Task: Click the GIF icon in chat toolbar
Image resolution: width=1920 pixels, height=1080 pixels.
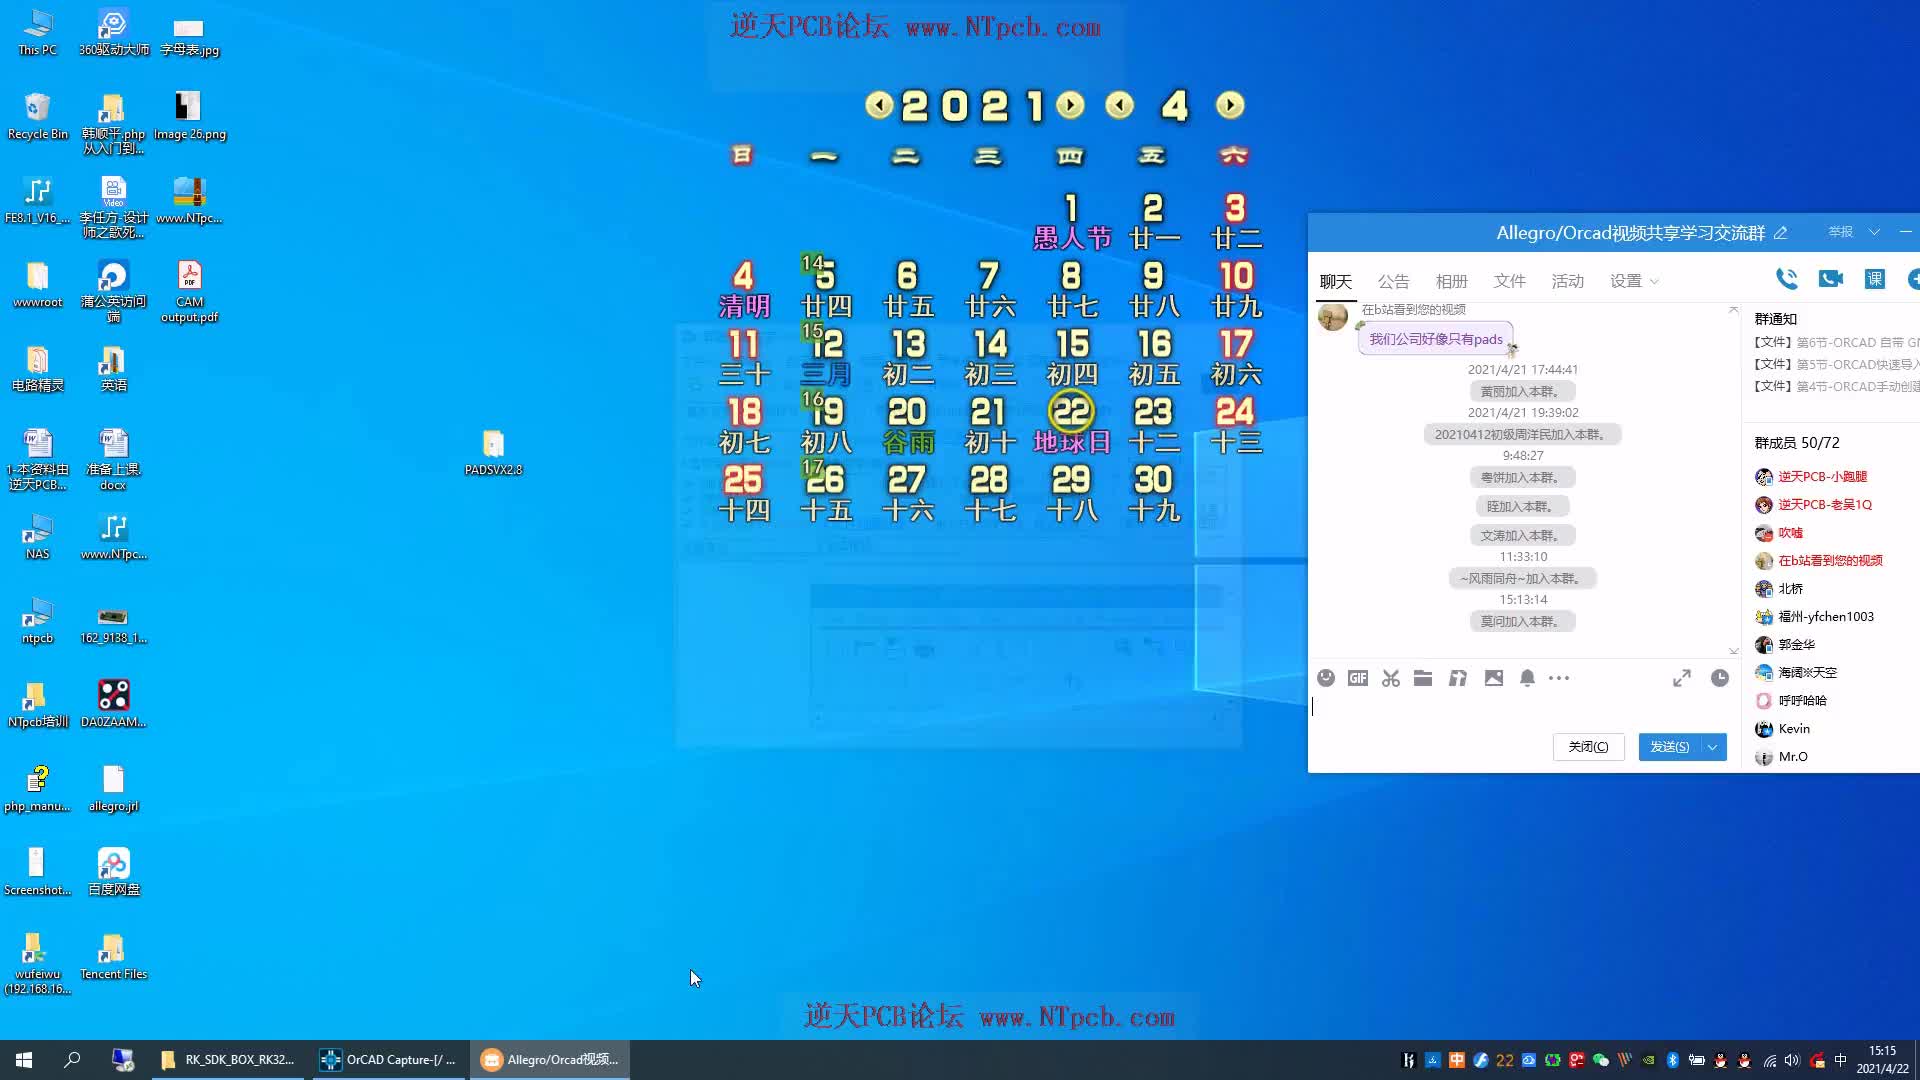Action: [1358, 678]
